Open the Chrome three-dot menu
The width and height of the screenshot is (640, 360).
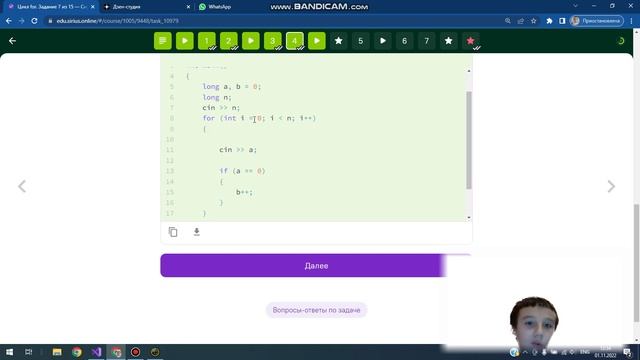pyautogui.click(x=631, y=21)
